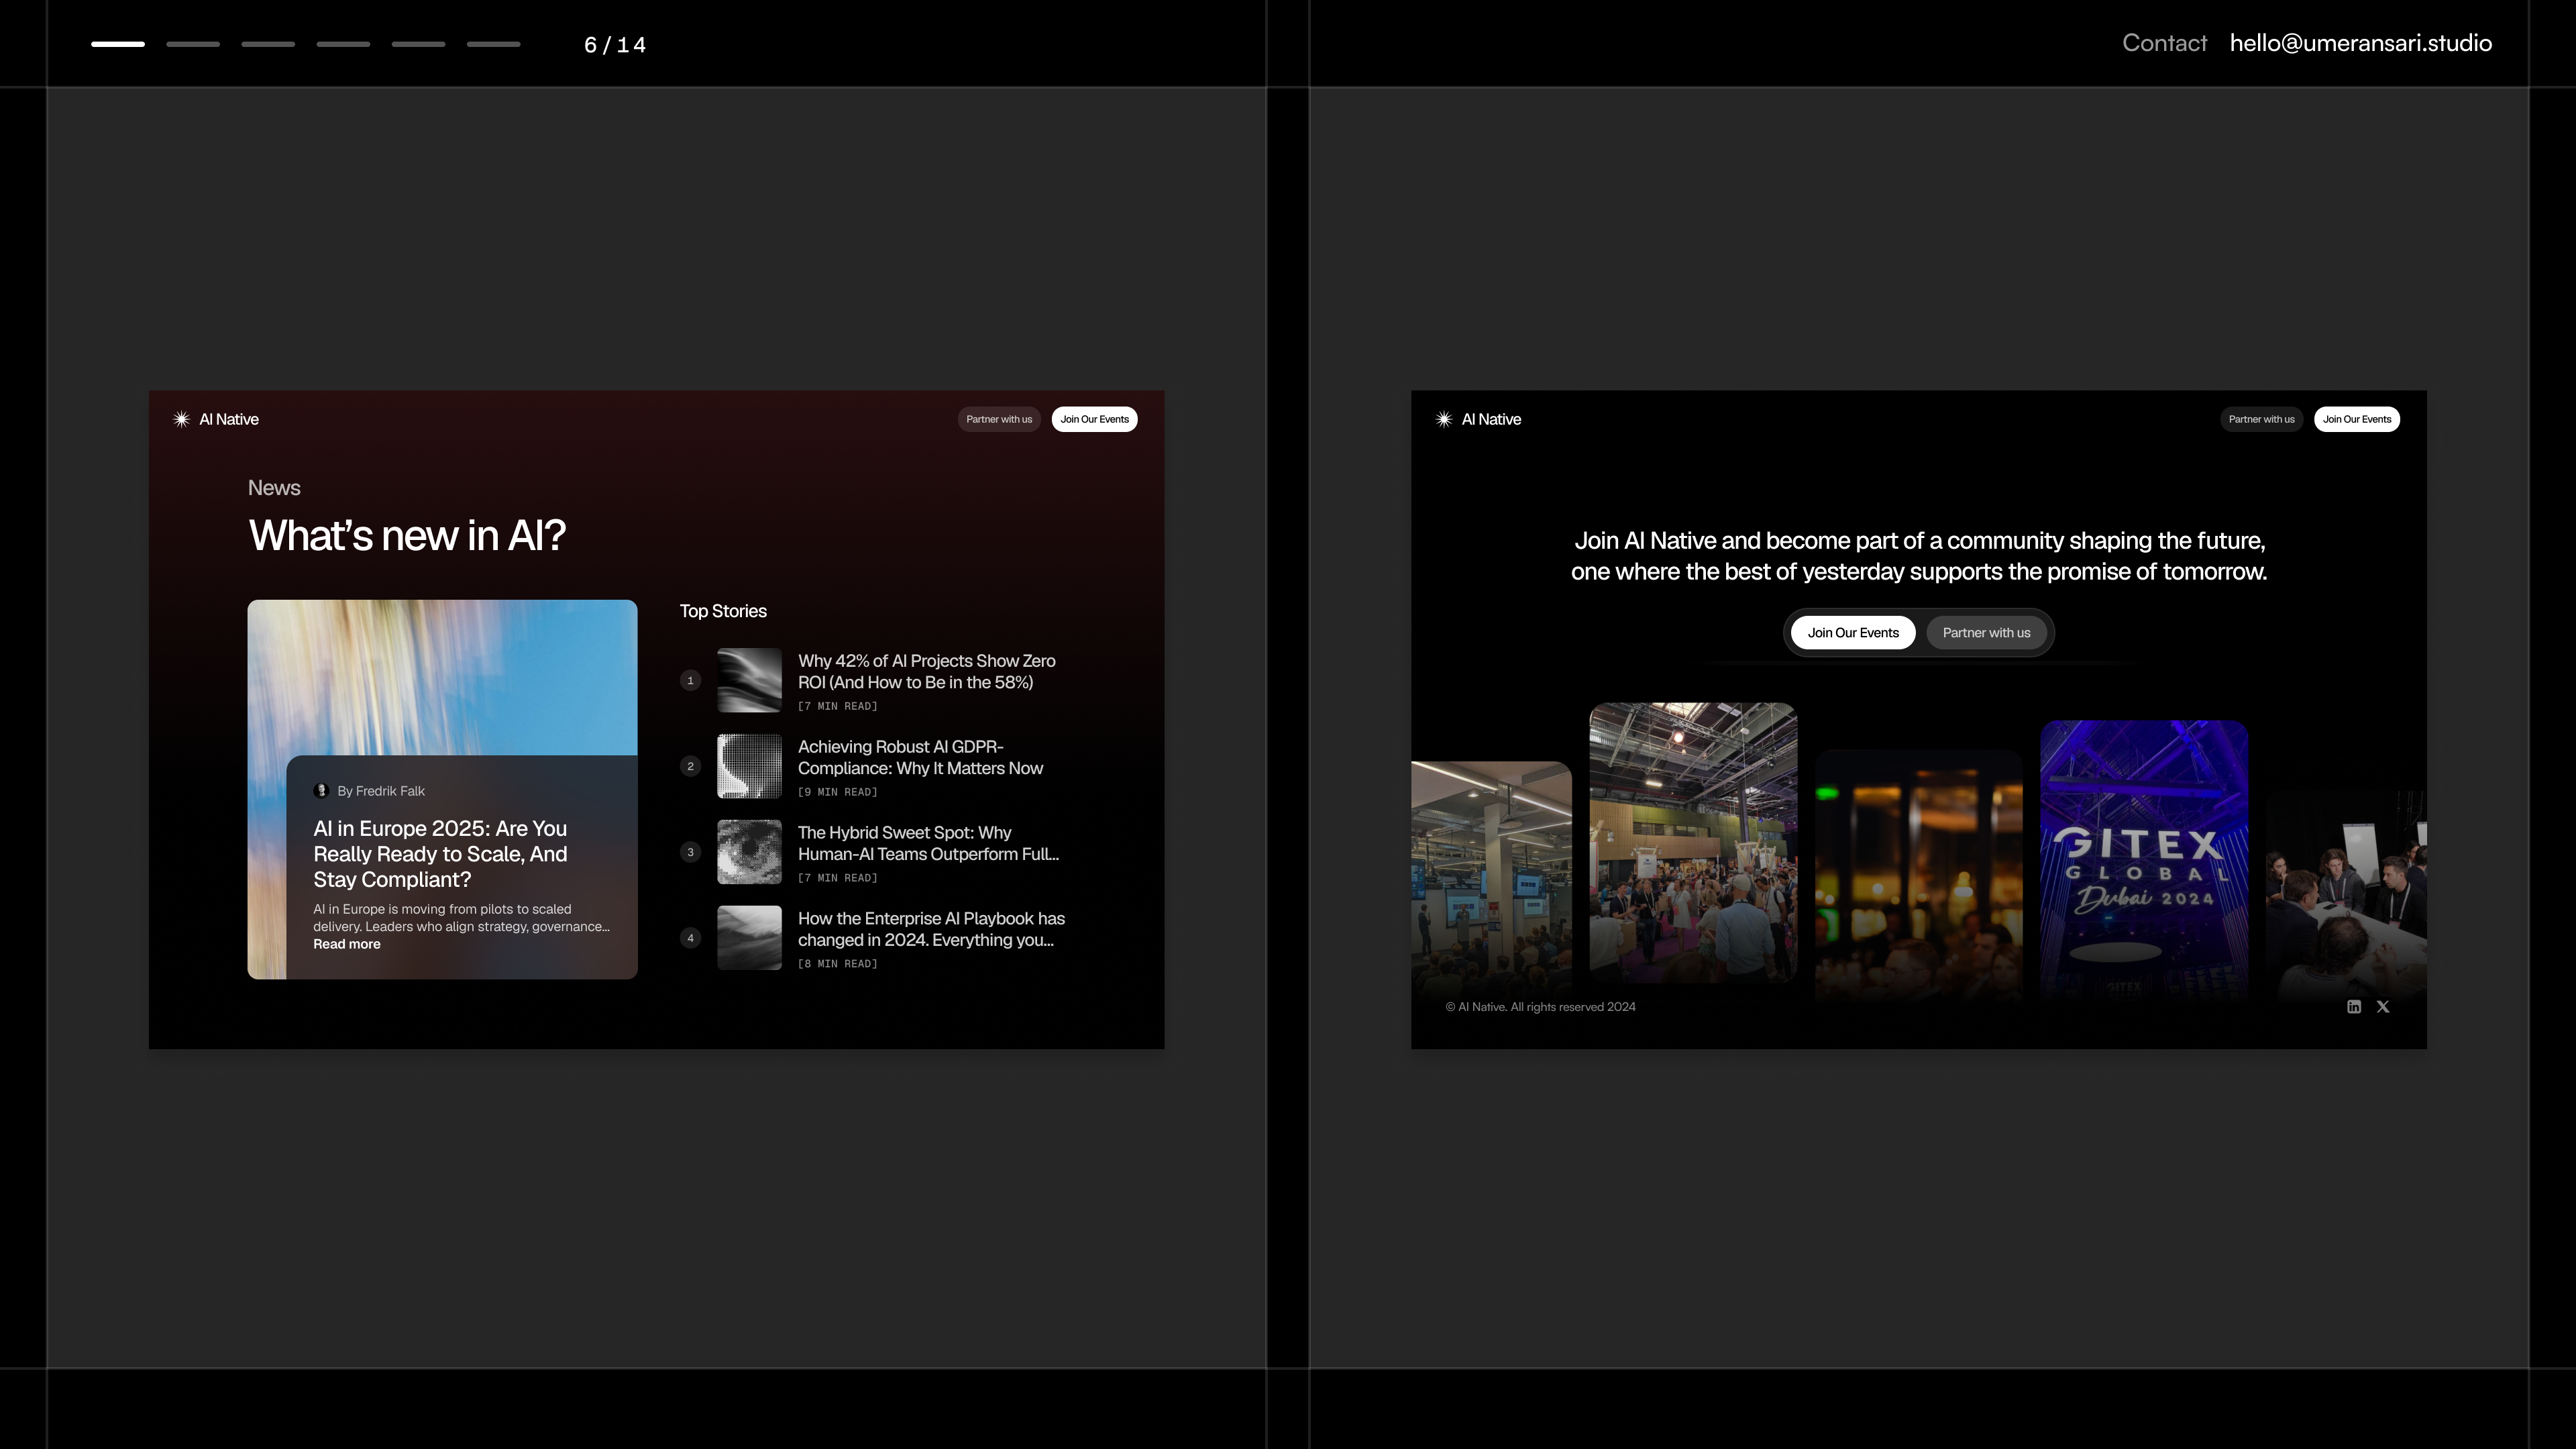
Task: Open Why 42% of AI Projects story
Action: click(926, 672)
